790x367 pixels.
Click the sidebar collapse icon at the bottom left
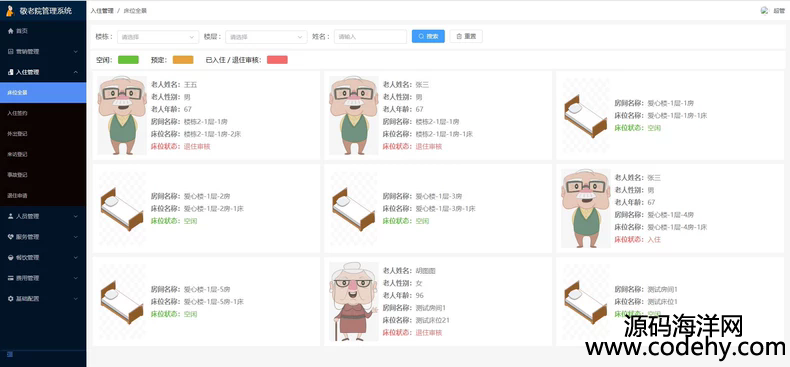[10, 354]
